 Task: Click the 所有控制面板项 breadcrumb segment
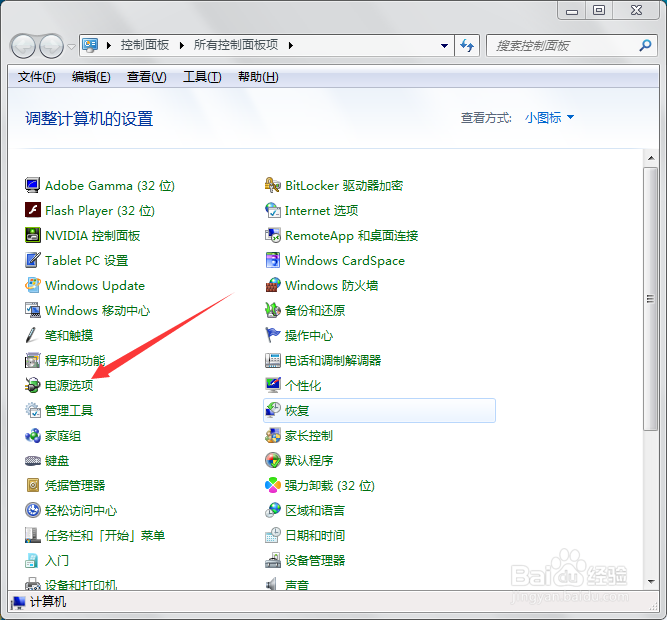click(x=236, y=45)
